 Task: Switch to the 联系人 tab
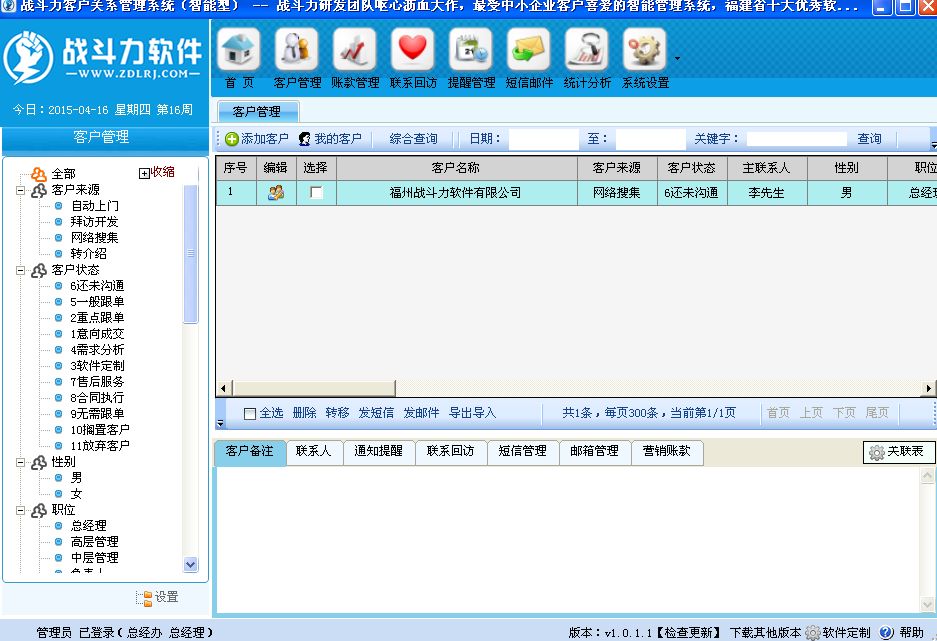click(314, 451)
